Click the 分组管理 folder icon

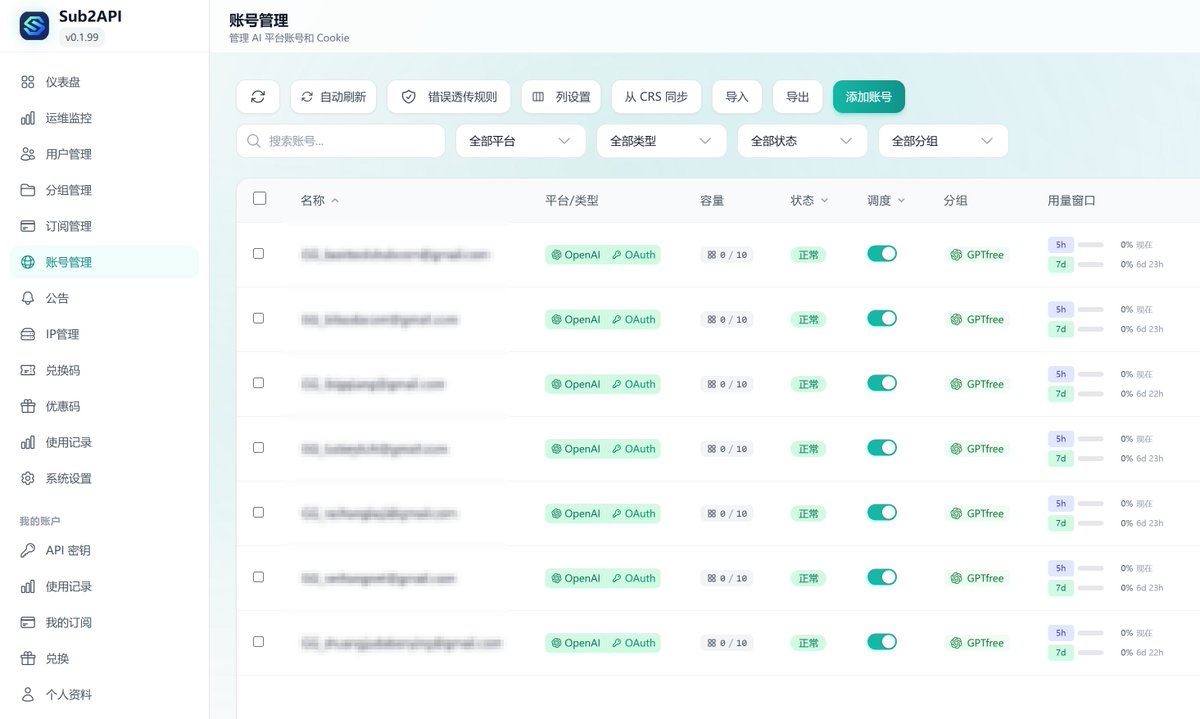[x=28, y=190]
